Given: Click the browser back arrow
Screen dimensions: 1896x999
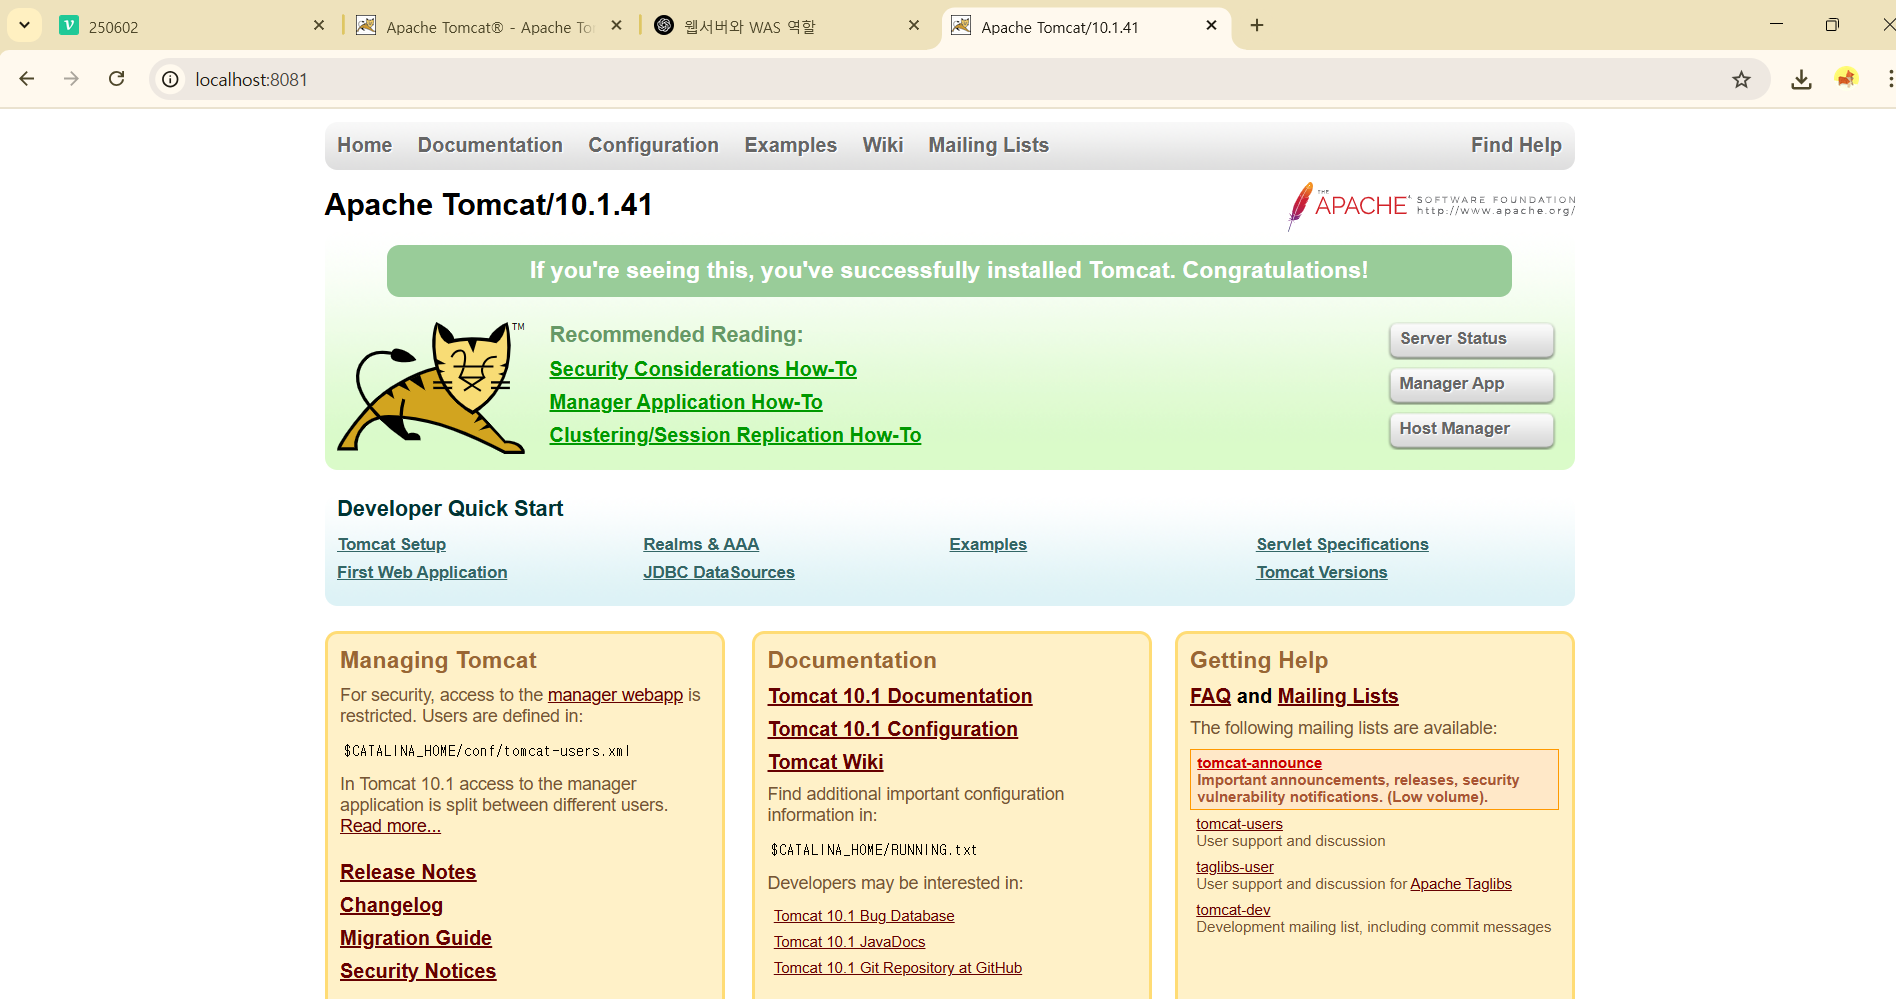Looking at the screenshot, I should coord(27,79).
